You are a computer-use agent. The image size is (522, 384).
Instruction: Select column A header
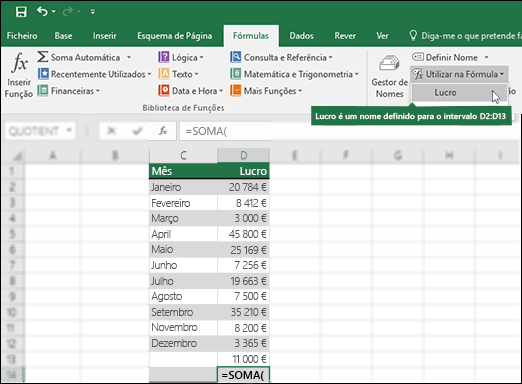pyautogui.click(x=52, y=155)
